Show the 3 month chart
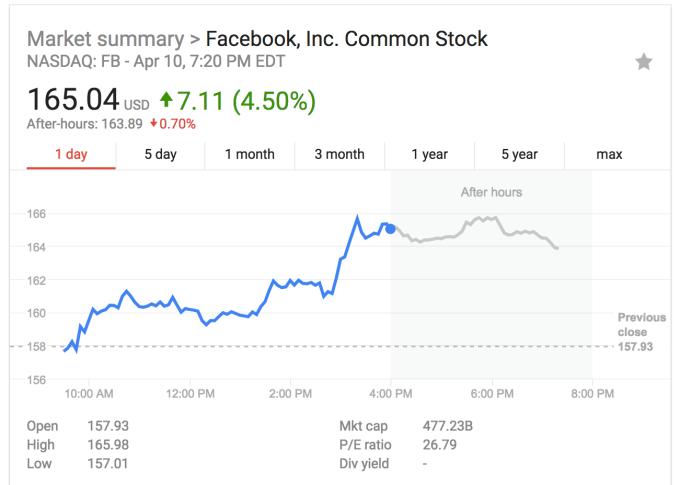The image size is (680, 485). coord(338,154)
